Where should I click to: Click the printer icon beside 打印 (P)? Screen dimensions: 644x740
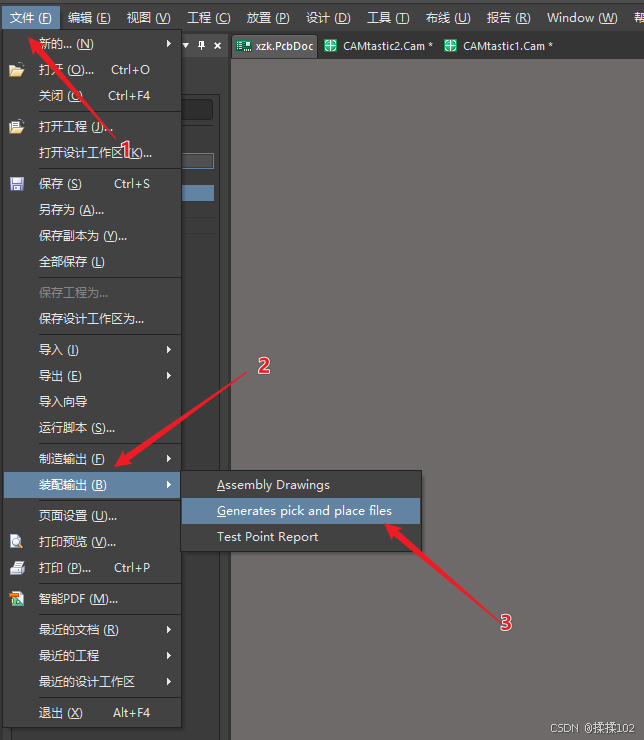[x=17, y=568]
